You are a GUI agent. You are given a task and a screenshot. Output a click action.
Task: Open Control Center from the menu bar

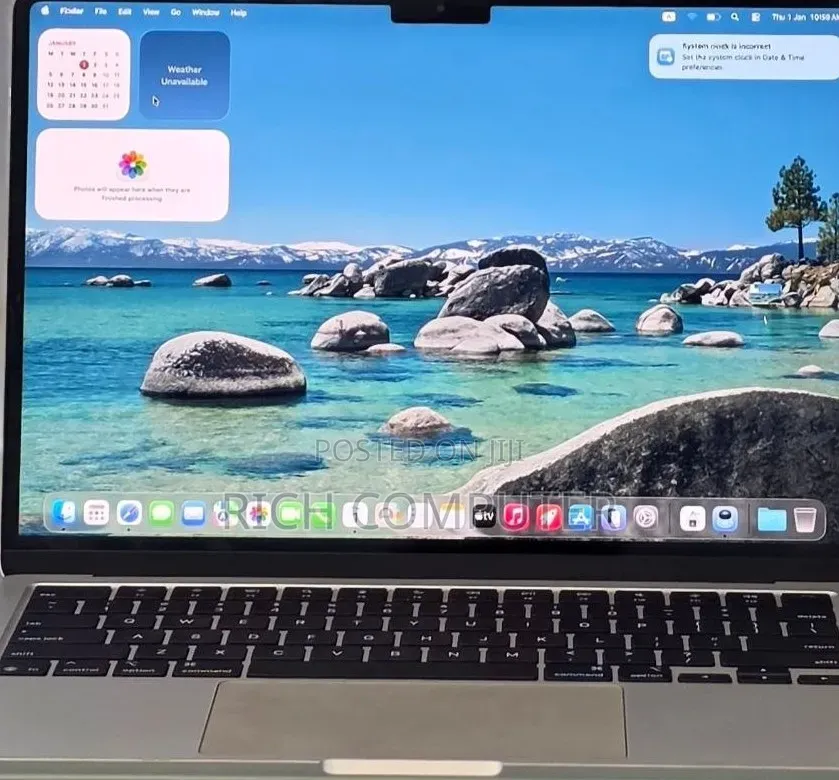click(756, 17)
